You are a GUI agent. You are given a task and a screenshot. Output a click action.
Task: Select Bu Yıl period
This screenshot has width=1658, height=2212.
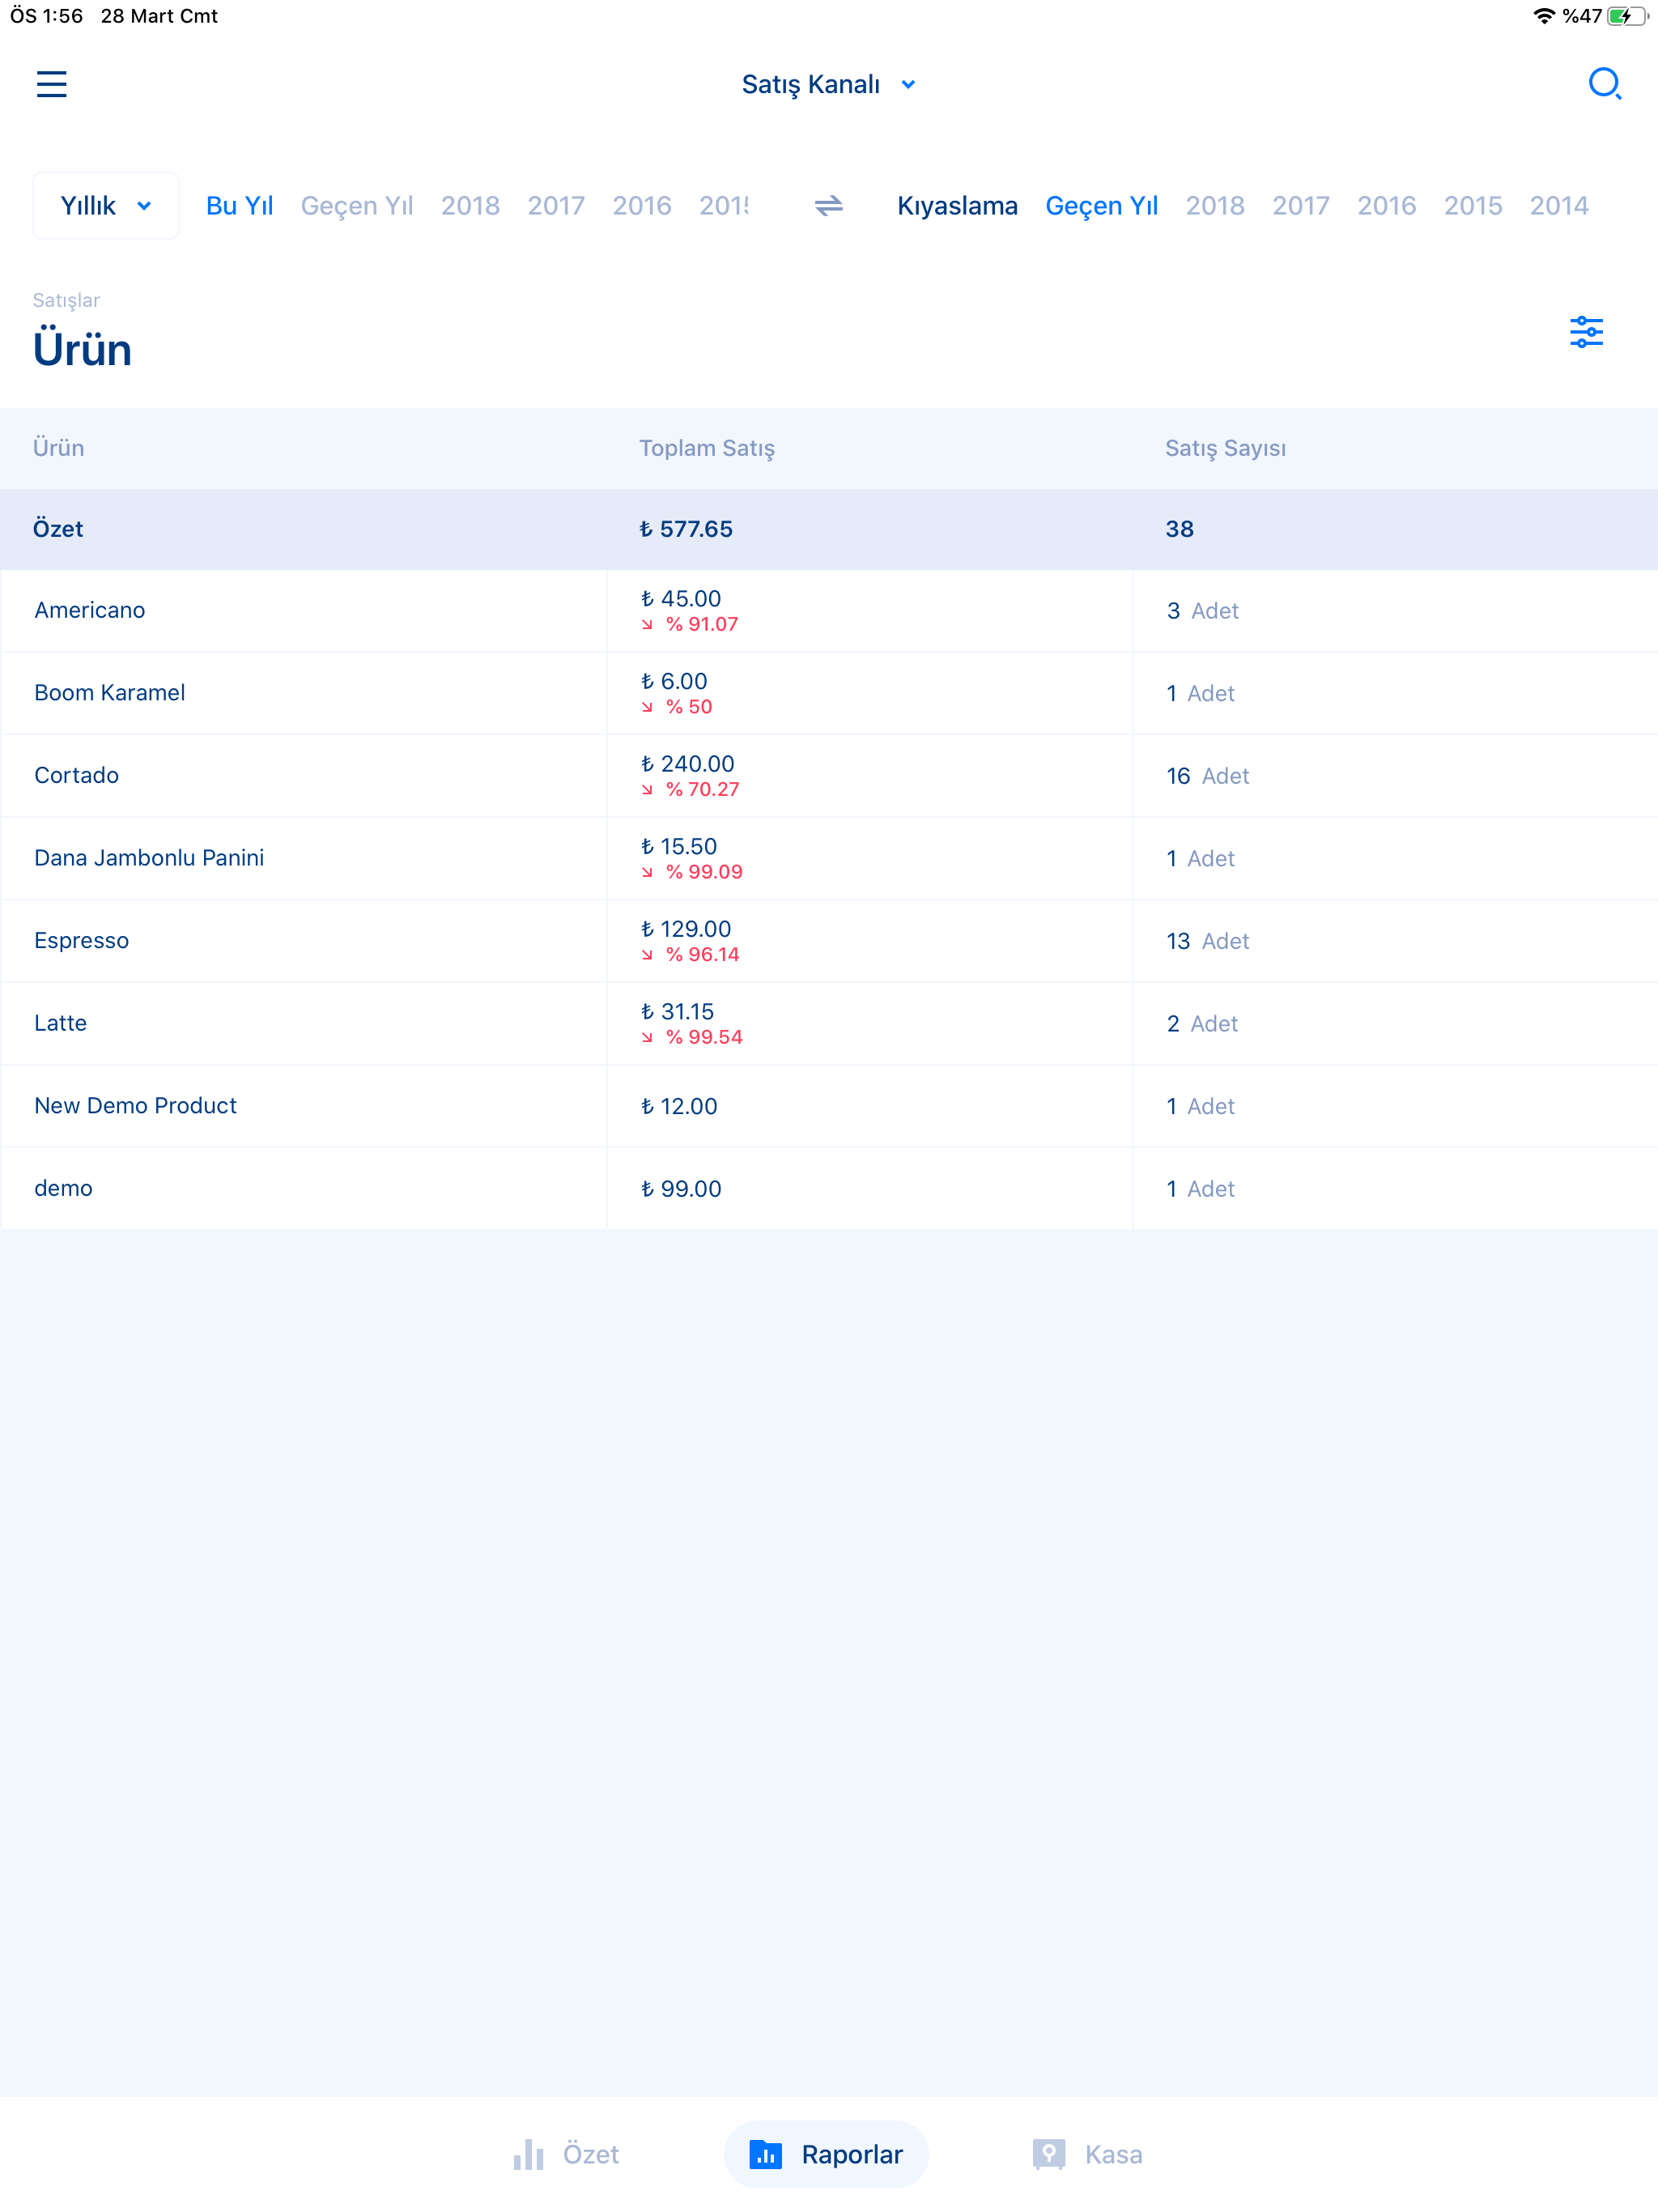239,206
